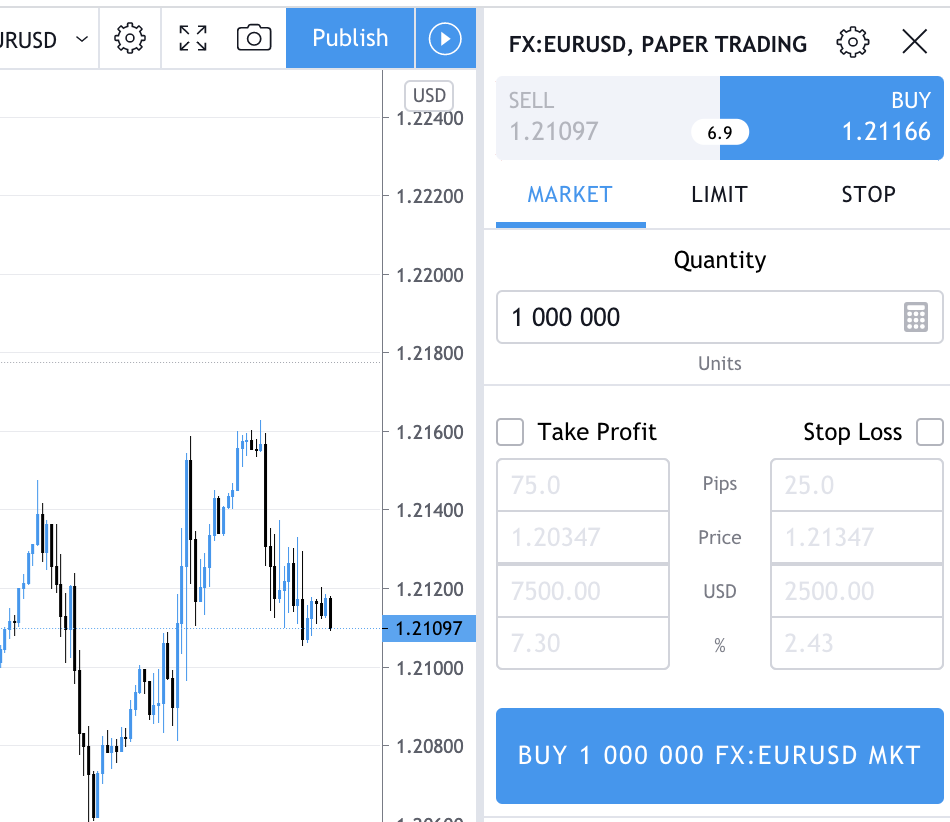Click the play replay icon beside Publish
The image size is (950, 822).
tap(445, 38)
